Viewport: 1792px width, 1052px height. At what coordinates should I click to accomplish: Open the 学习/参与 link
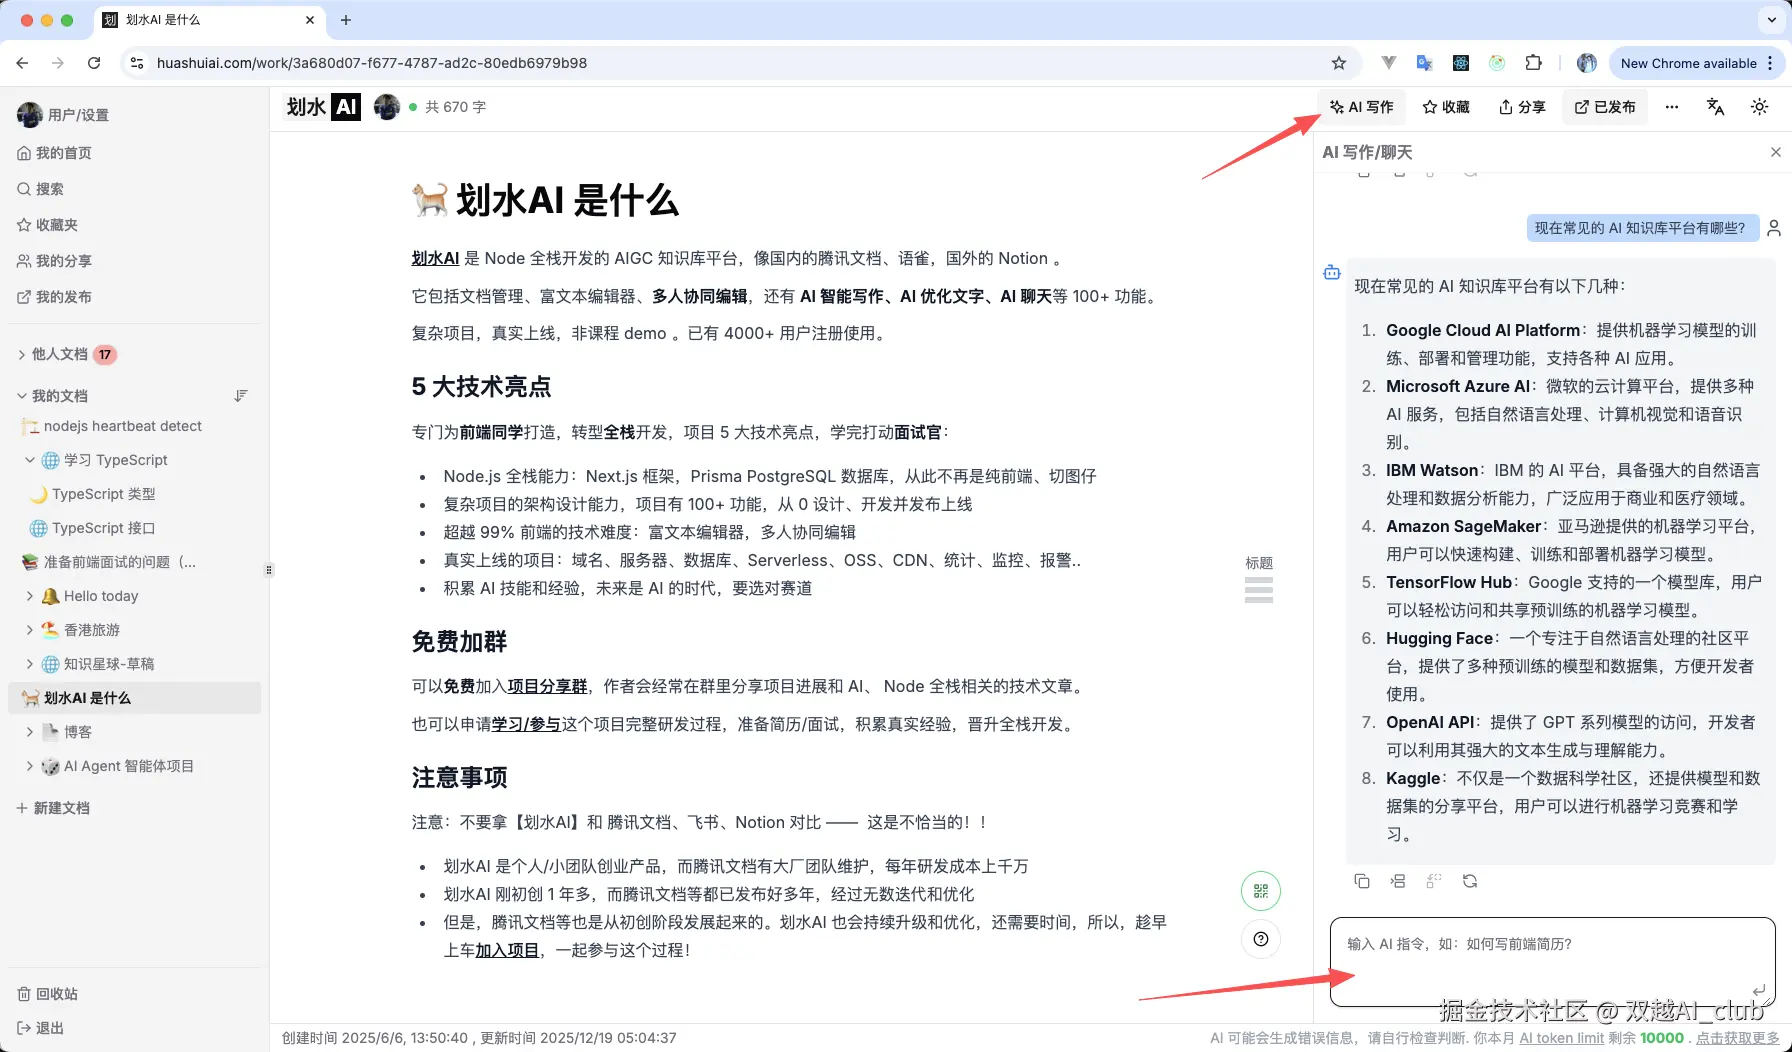(x=526, y=724)
